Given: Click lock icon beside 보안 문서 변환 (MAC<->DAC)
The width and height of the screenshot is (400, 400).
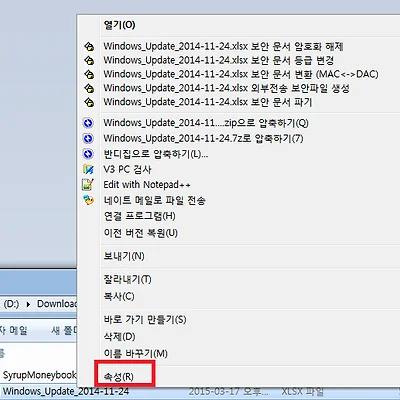Looking at the screenshot, I should (x=89, y=74).
